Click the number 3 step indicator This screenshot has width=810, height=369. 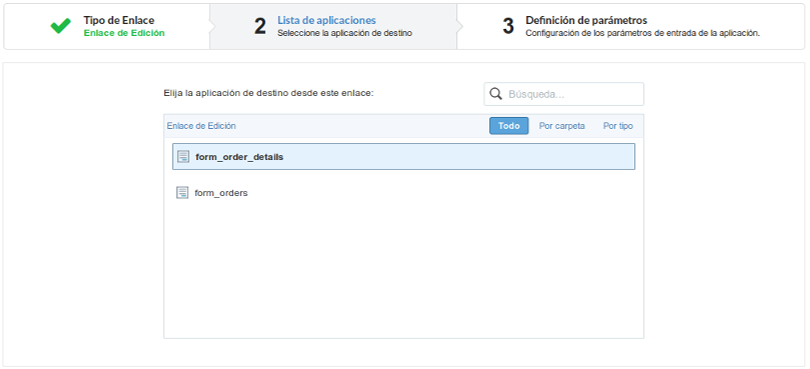click(x=508, y=26)
